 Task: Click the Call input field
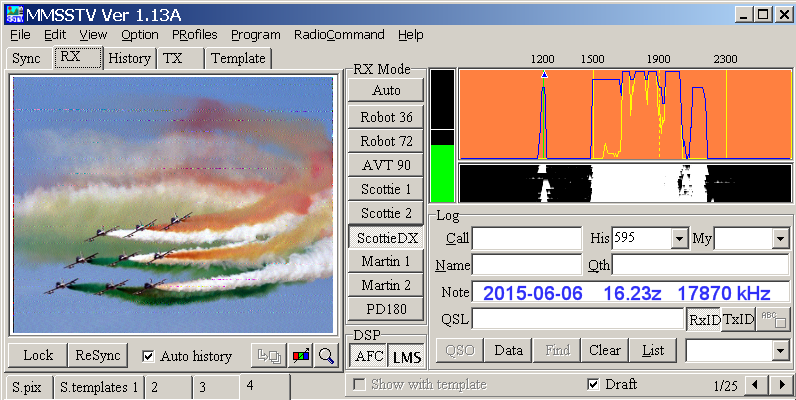526,239
